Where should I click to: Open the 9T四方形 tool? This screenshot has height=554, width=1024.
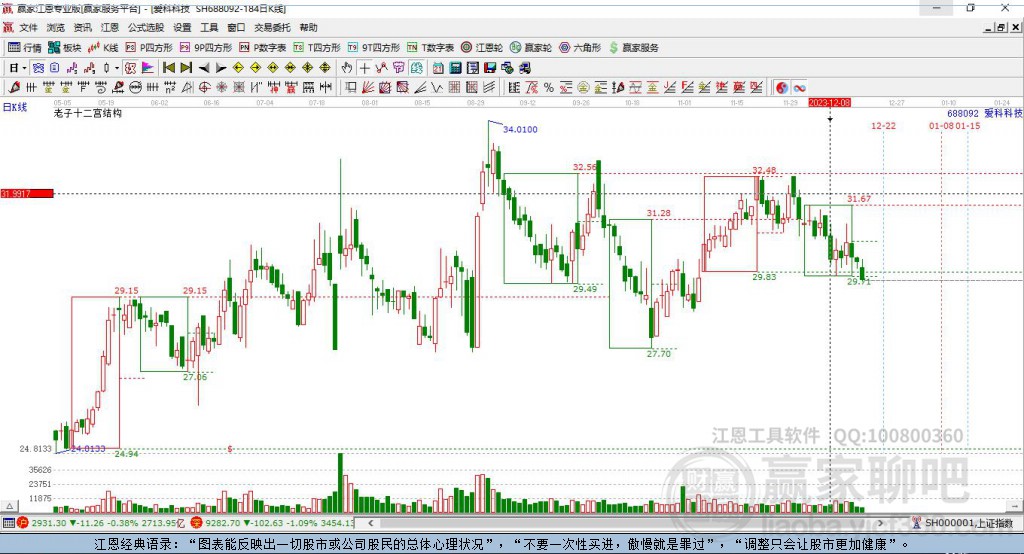(374, 48)
